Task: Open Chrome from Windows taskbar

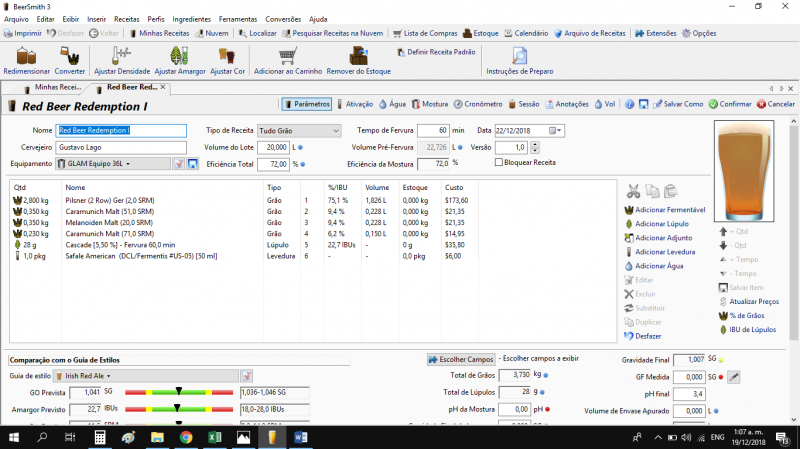Action: pyautogui.click(x=186, y=437)
